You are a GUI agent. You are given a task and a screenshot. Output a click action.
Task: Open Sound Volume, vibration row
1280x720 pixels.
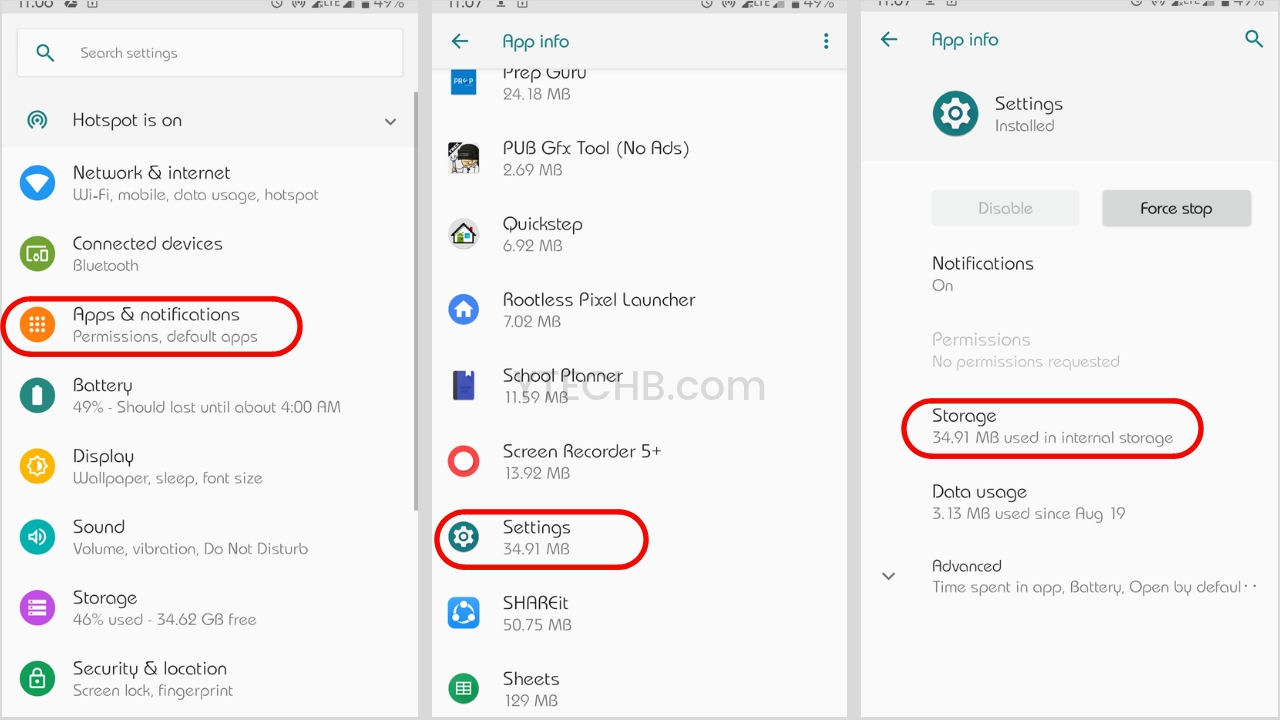click(x=209, y=537)
